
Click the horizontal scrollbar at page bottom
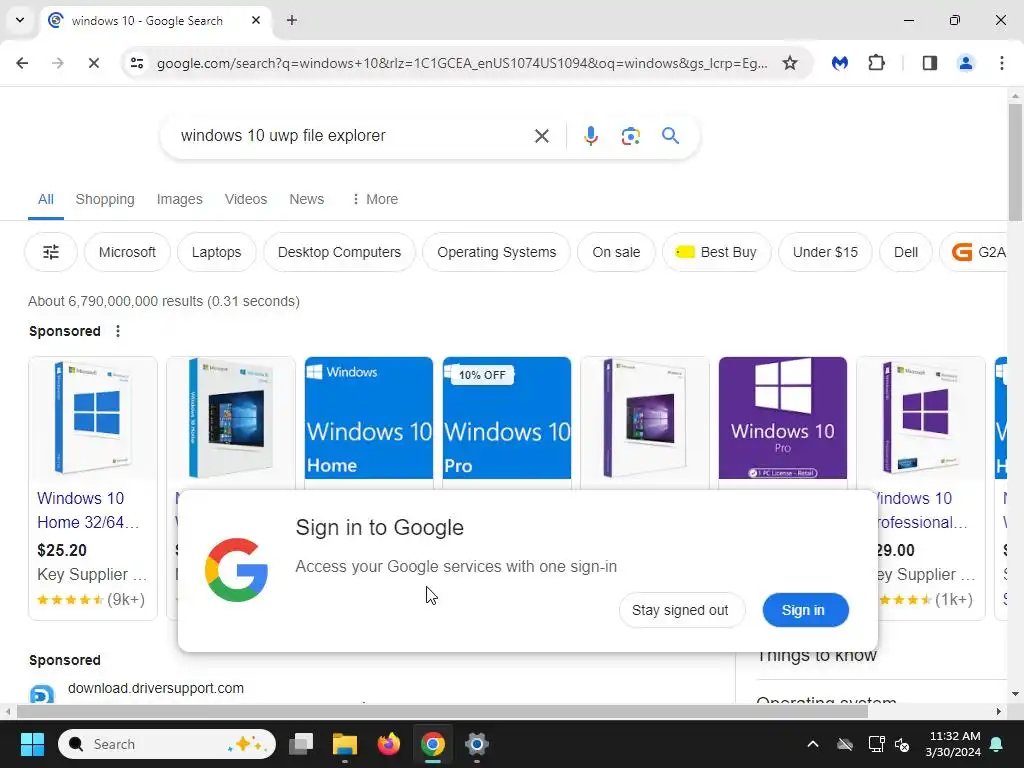tap(442, 711)
